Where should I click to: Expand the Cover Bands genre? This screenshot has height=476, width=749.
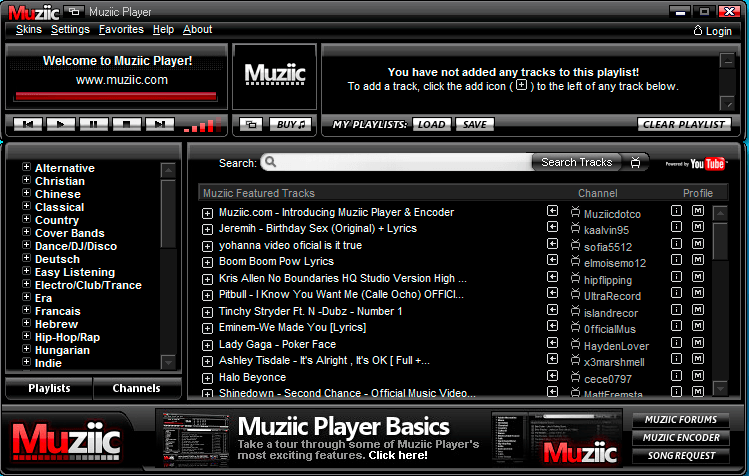pos(26,232)
